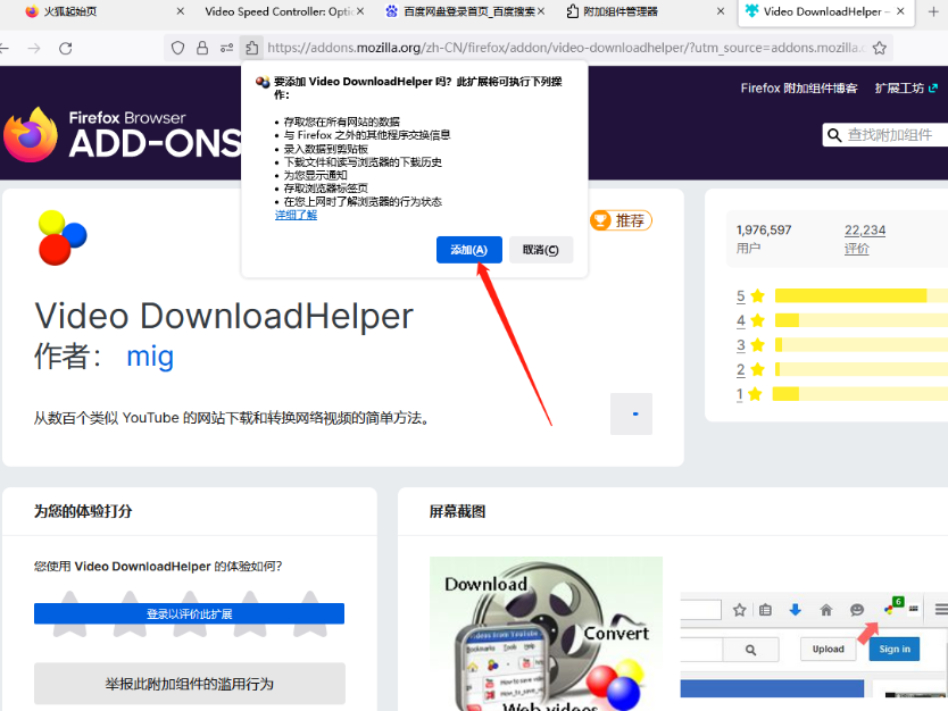The height and width of the screenshot is (711, 948).
Task: Open the Download Convert screenshot thumbnail
Action: click(546, 634)
